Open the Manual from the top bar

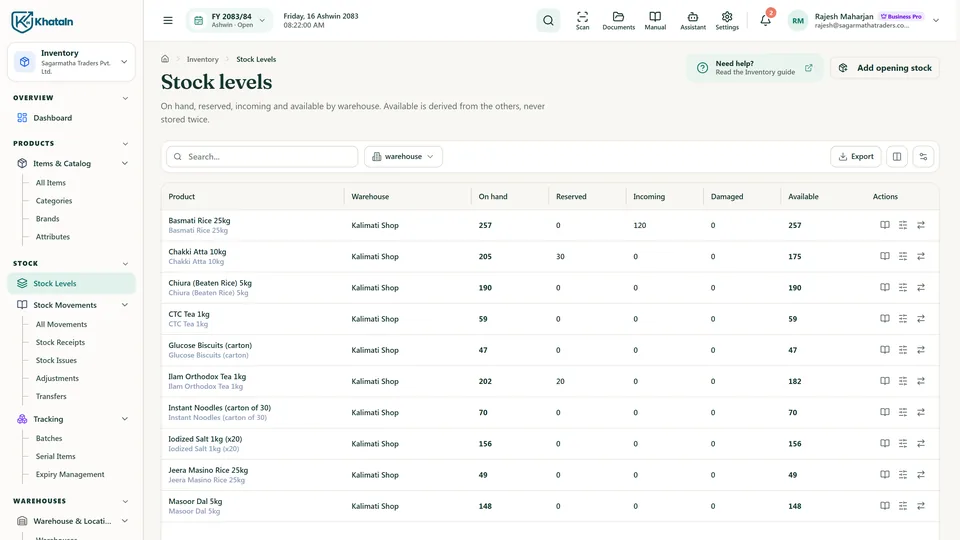point(655,21)
